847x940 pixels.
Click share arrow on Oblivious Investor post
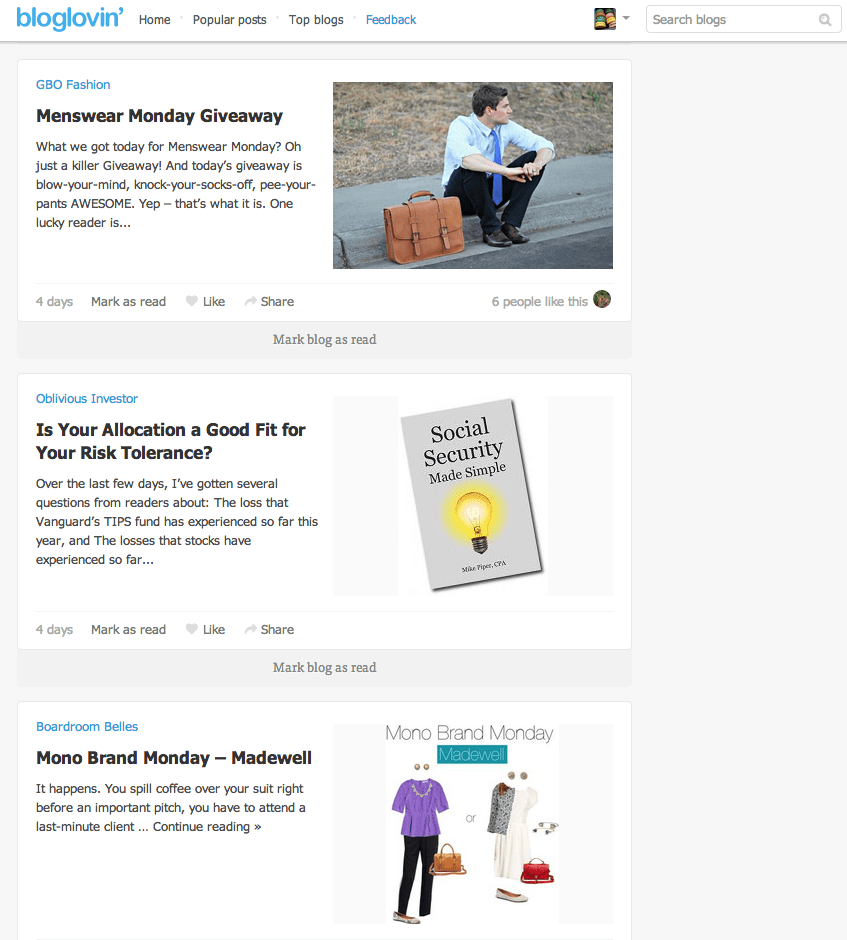coord(251,629)
